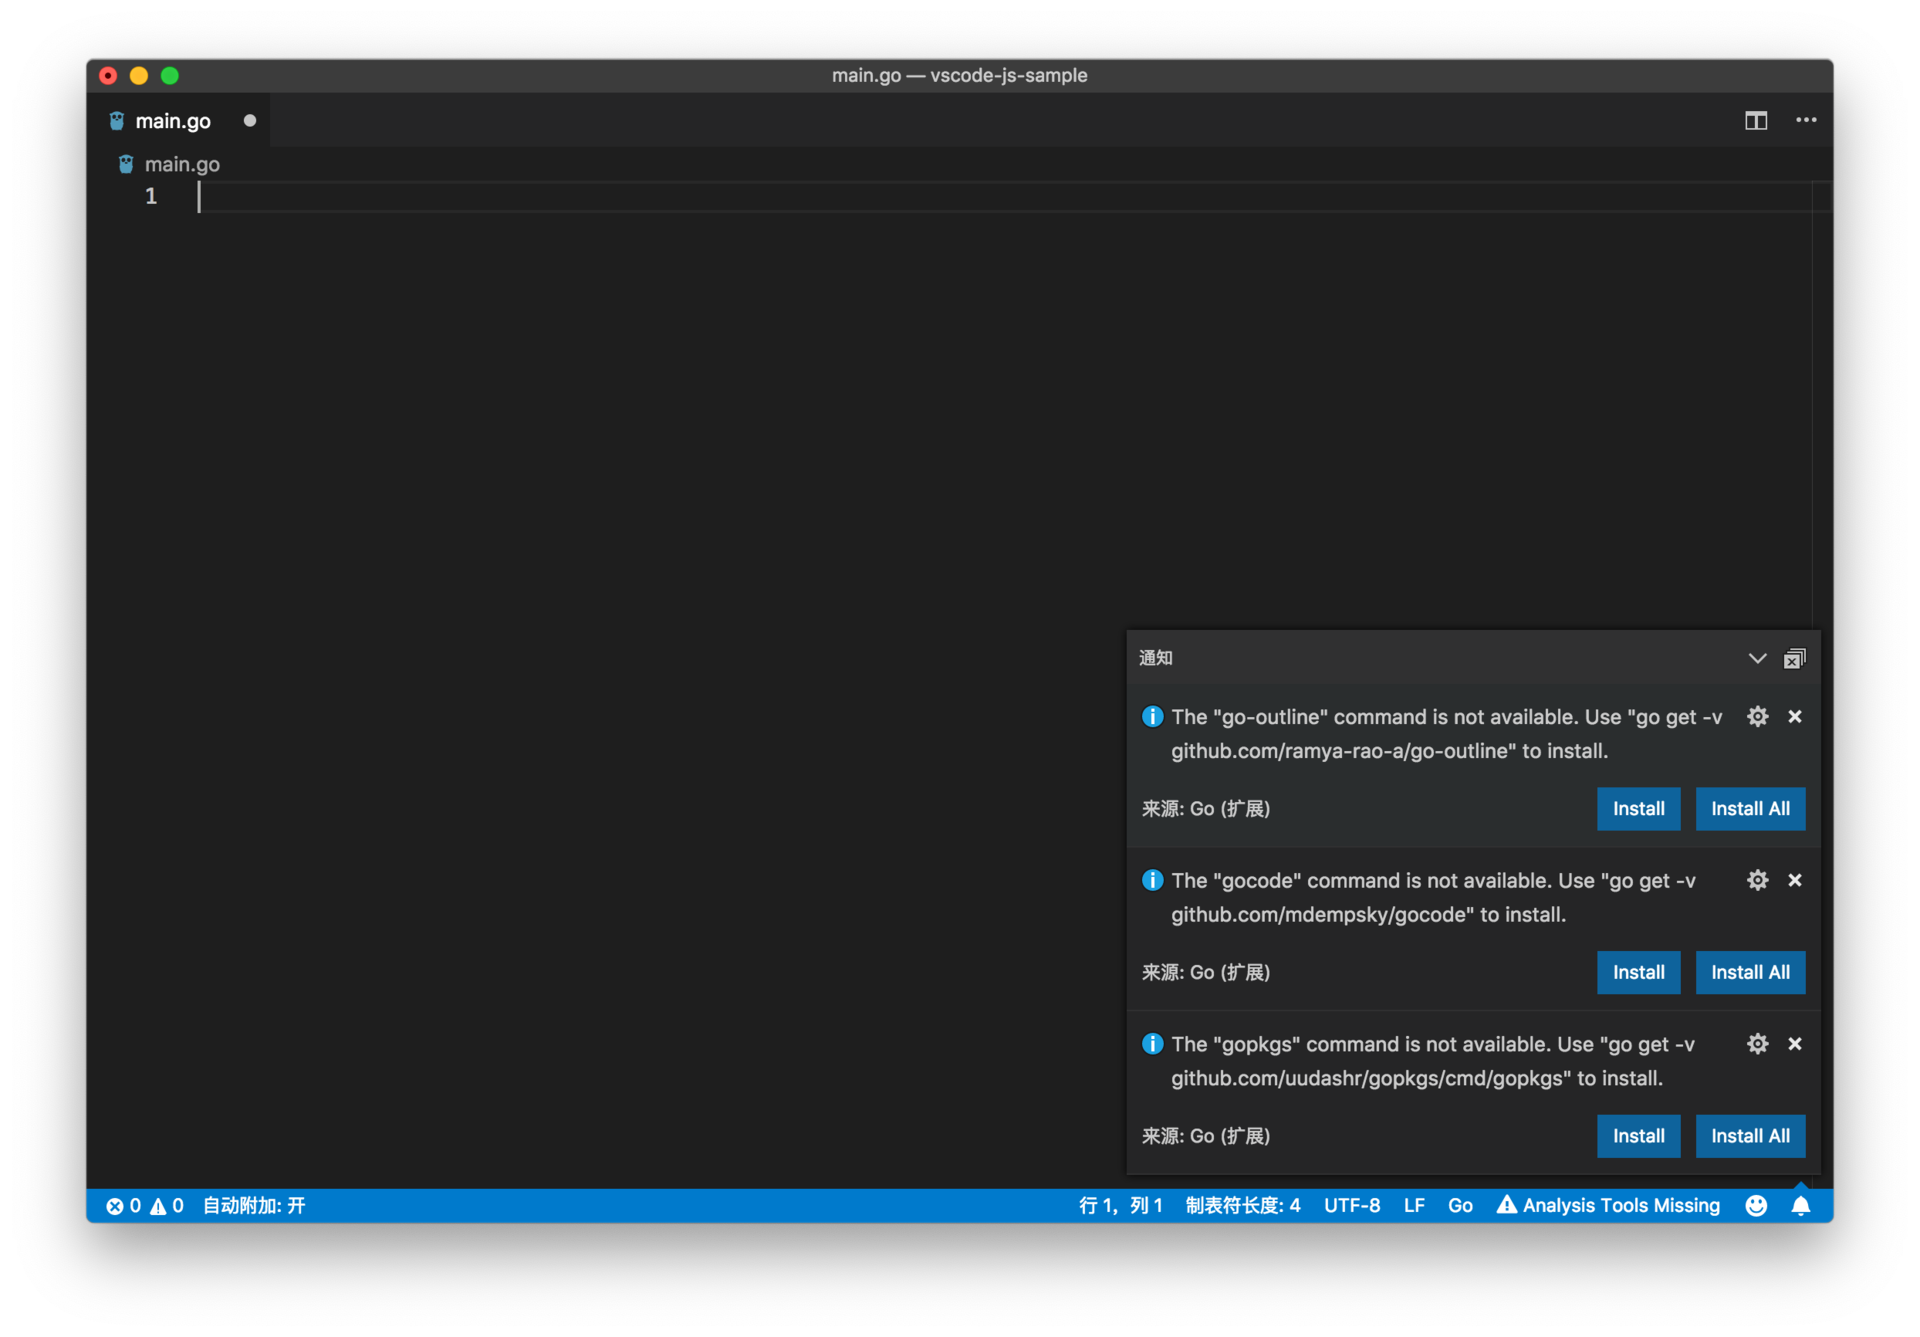Dismiss the gopkgs notification
This screenshot has width=1920, height=1337.
tap(1795, 1044)
